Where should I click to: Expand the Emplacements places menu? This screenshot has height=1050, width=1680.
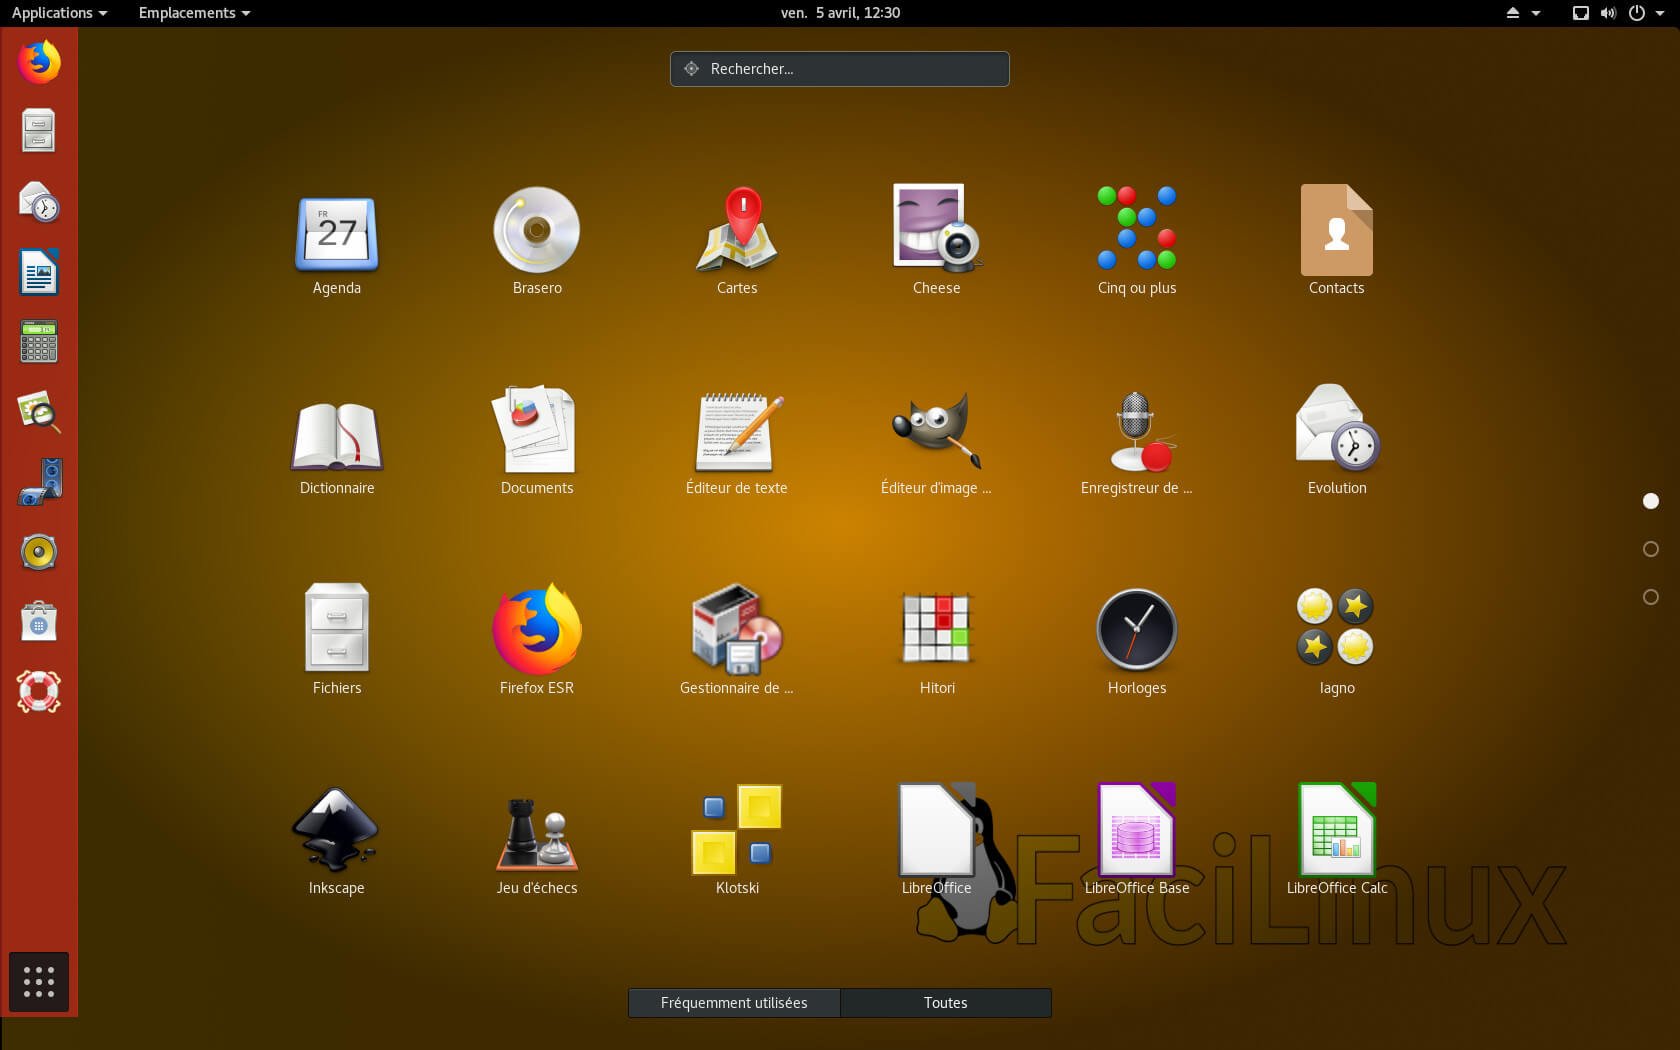click(194, 13)
